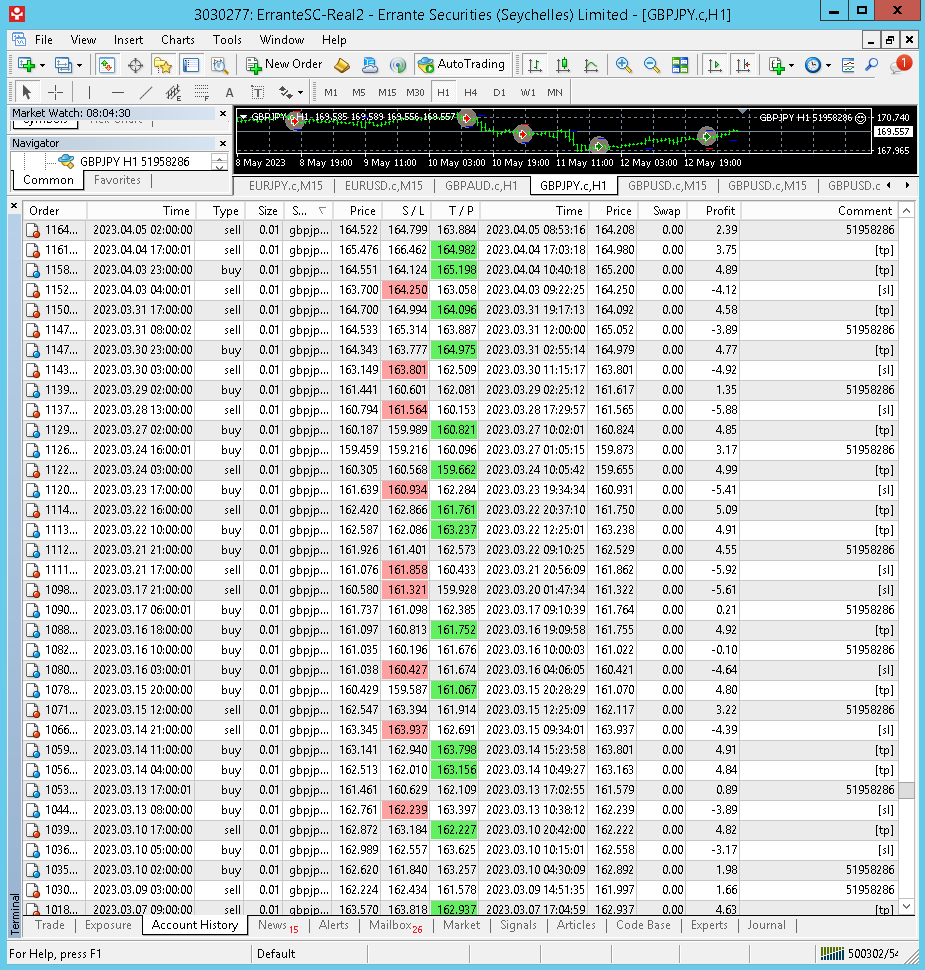Switch chart to bar chart mode

coord(535,64)
